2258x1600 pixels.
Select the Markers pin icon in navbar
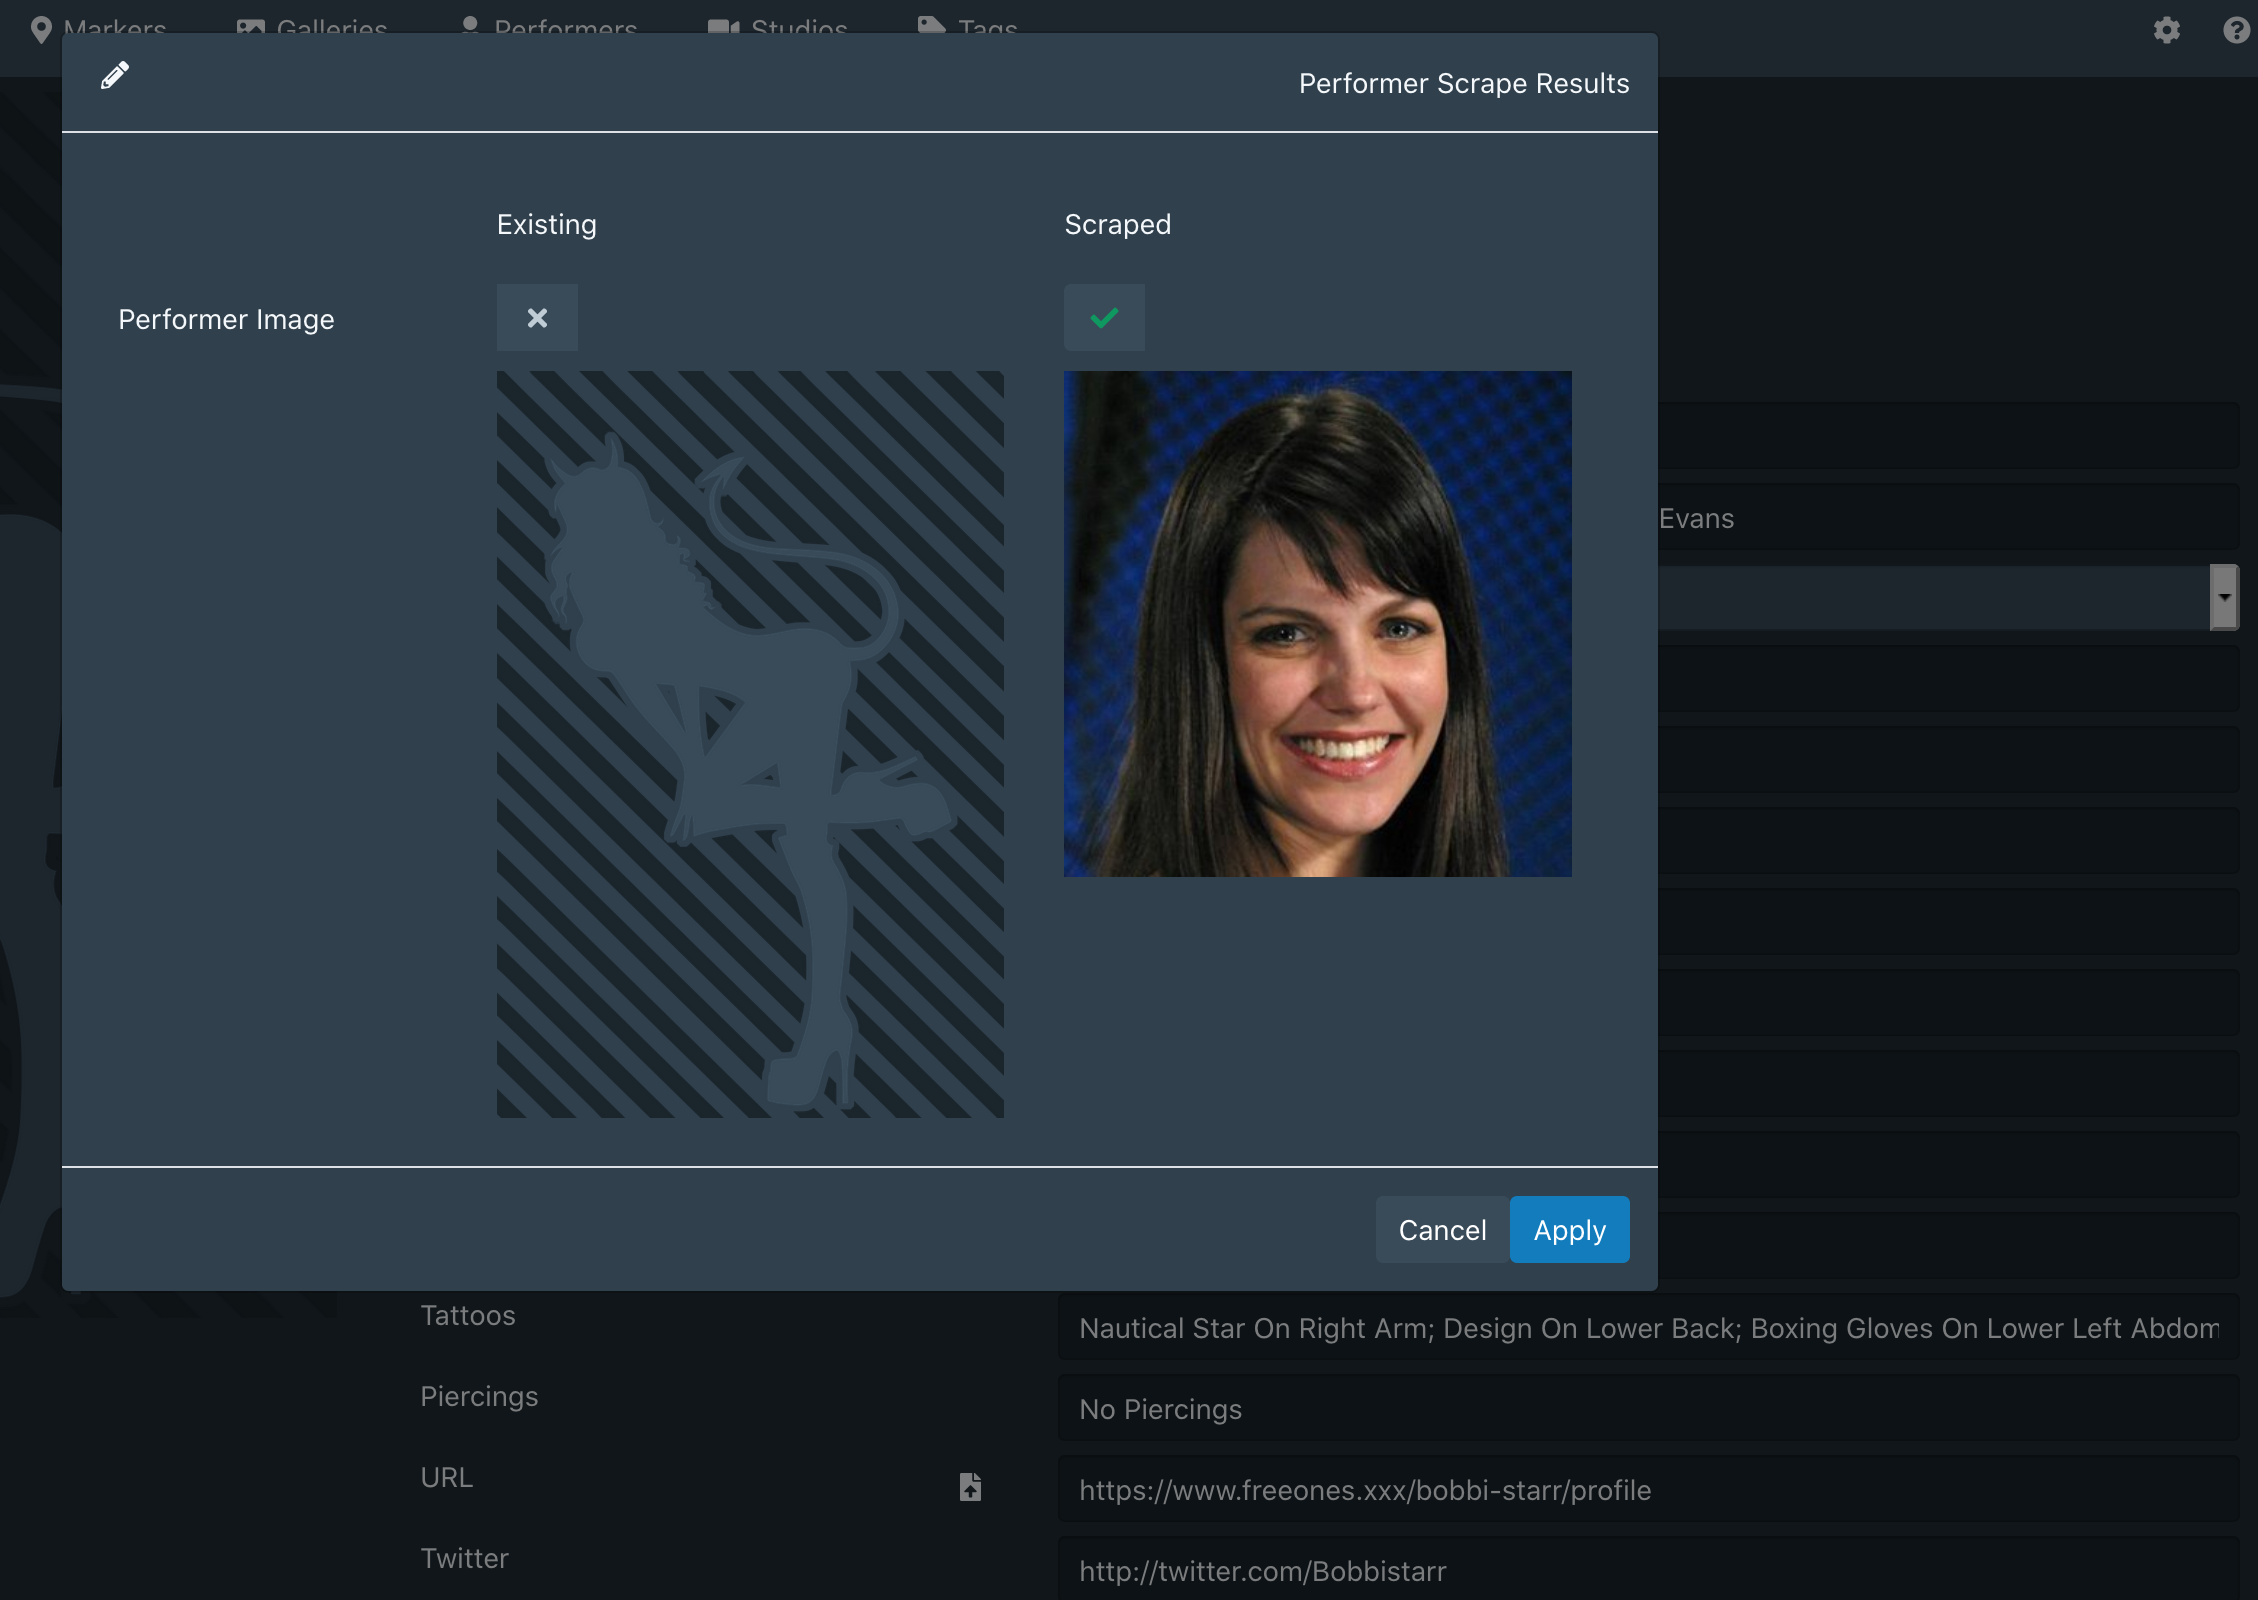point(42,28)
